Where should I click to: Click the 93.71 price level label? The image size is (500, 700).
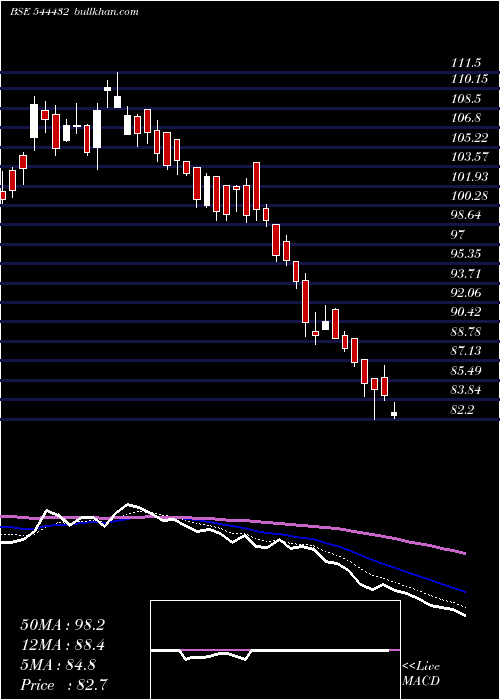pyautogui.click(x=467, y=273)
